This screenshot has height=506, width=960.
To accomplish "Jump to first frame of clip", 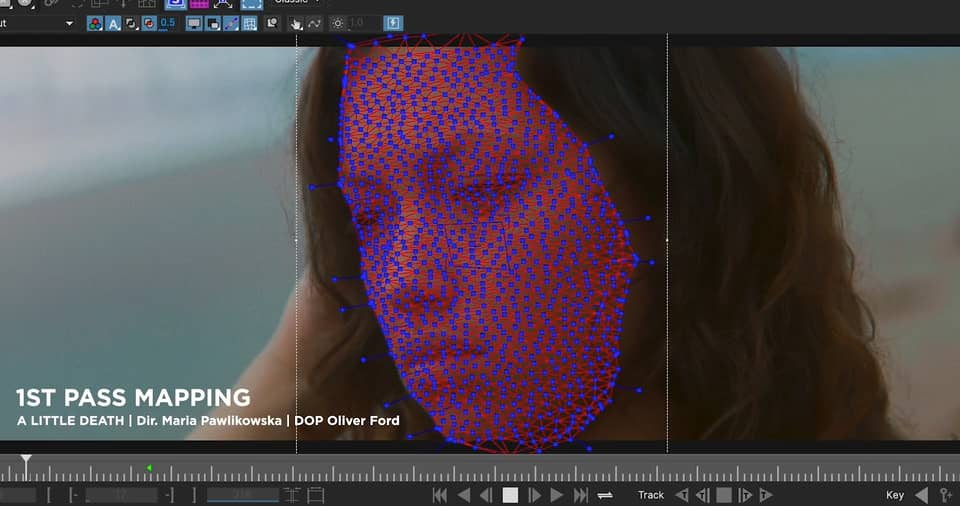I will point(440,495).
